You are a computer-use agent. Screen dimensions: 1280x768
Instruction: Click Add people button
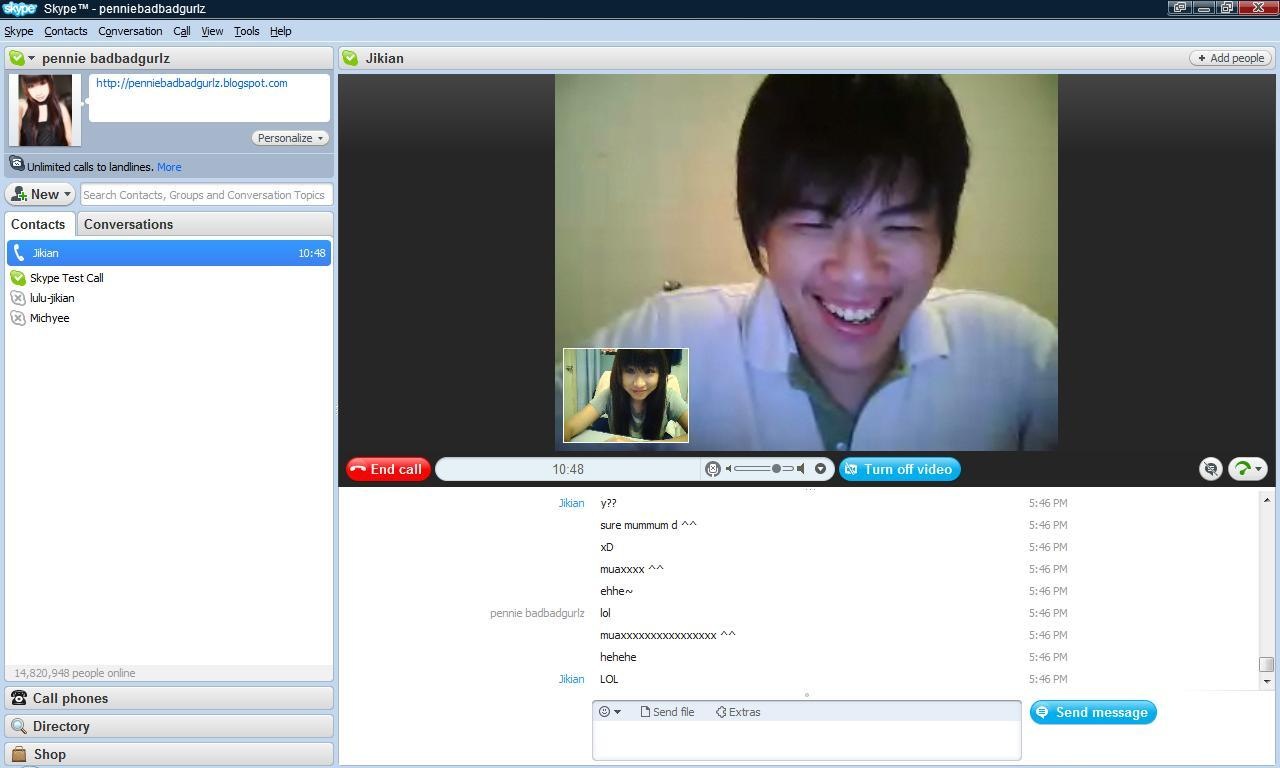click(x=1231, y=58)
